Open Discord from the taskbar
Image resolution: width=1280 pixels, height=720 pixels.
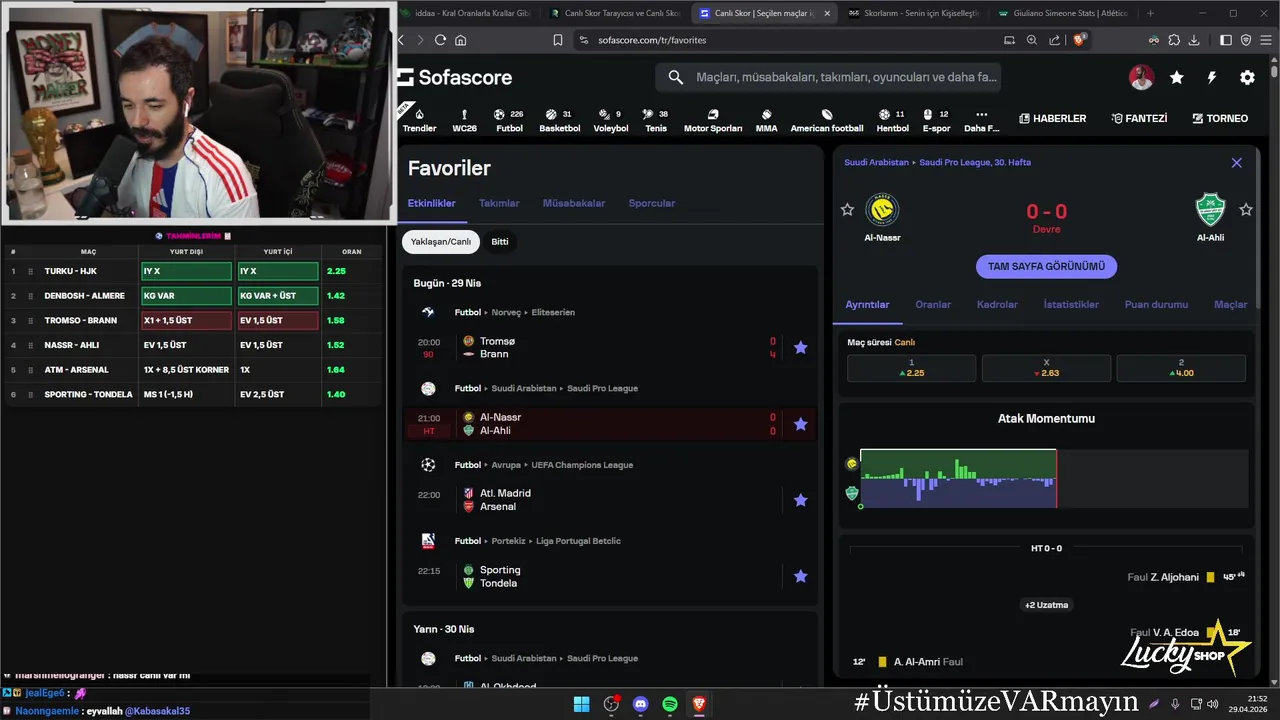[x=640, y=704]
